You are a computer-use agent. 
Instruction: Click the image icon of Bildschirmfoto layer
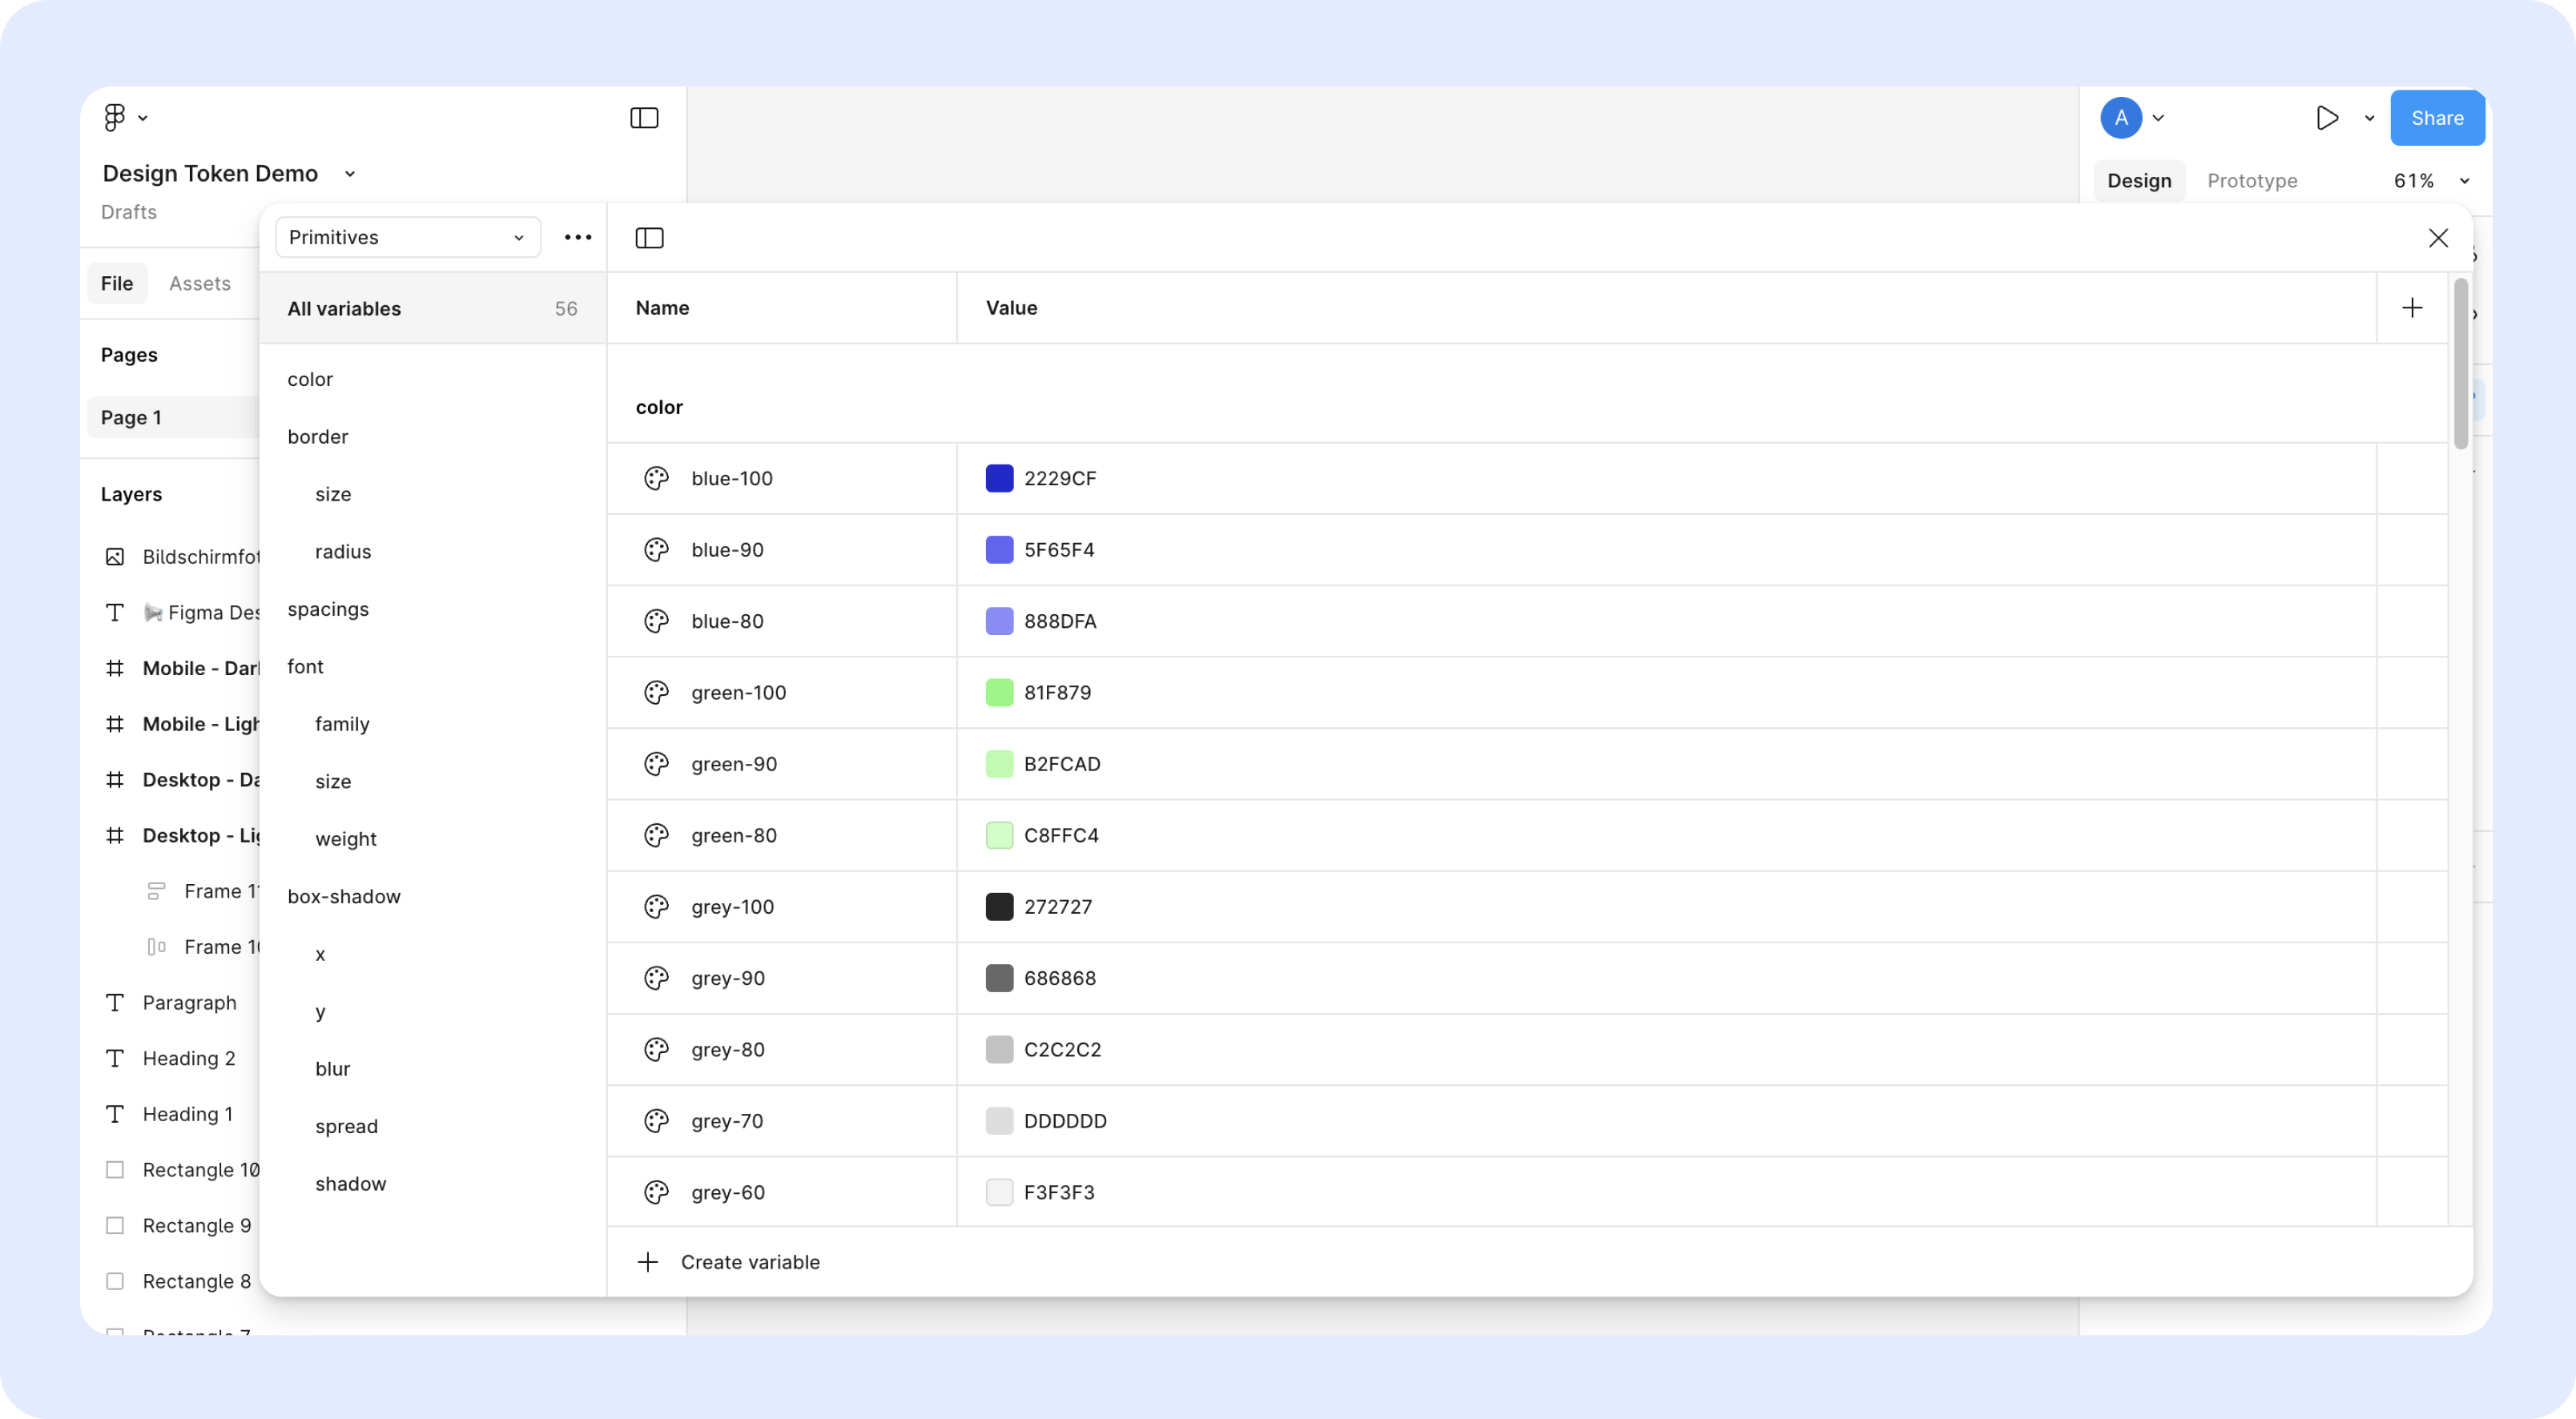click(115, 557)
